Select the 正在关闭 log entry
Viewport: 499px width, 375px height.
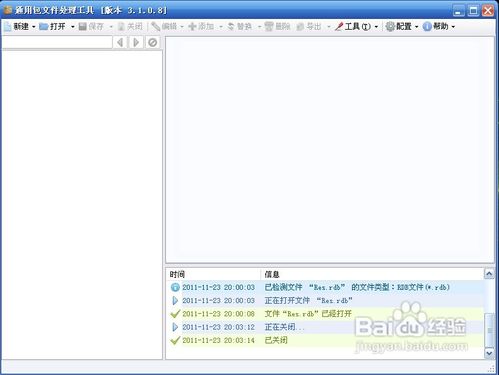coord(326,327)
